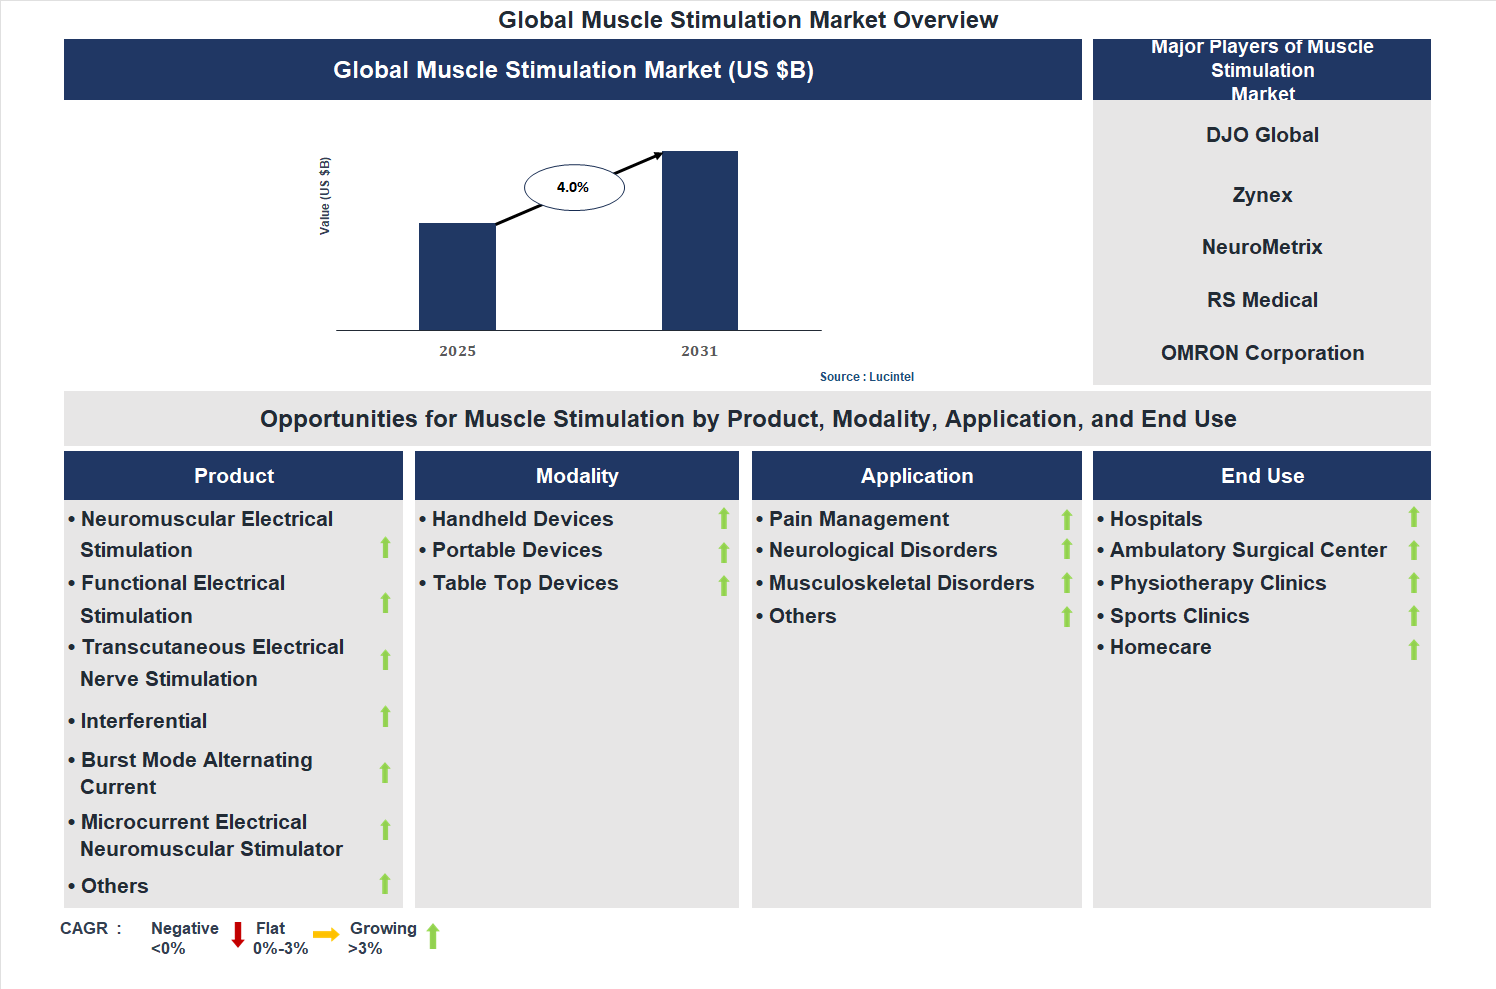Toggle the arrow beside Portable Devices
Screen dimensions: 1496x989
click(x=724, y=551)
